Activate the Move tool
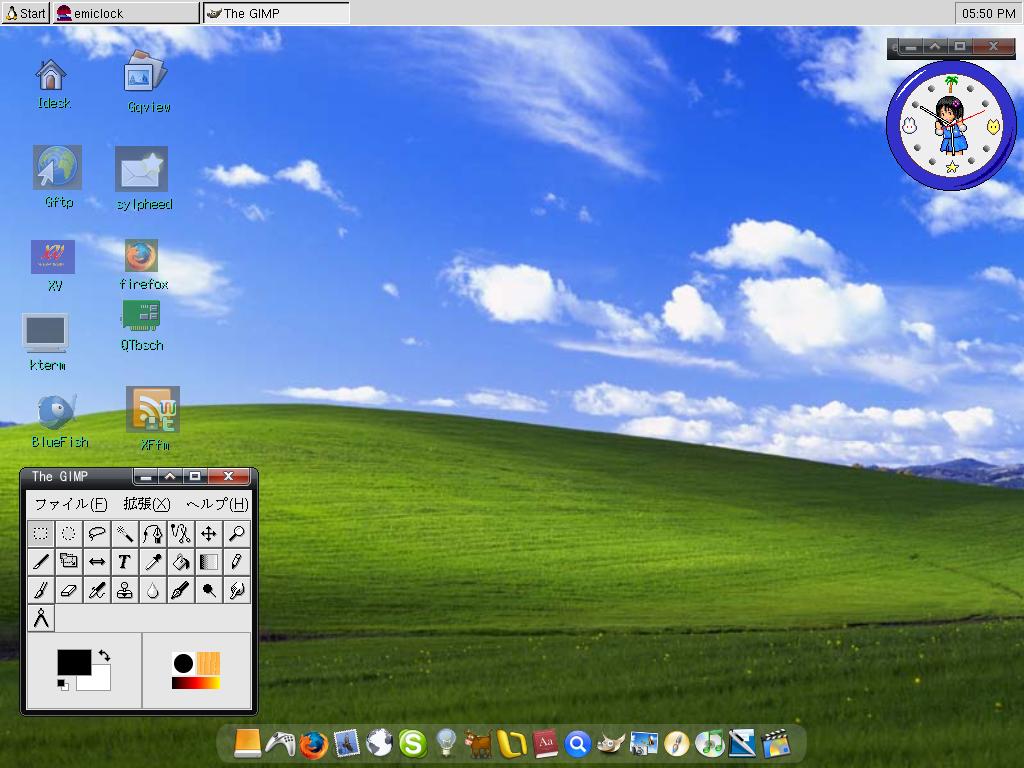The image size is (1024, 768). point(209,533)
